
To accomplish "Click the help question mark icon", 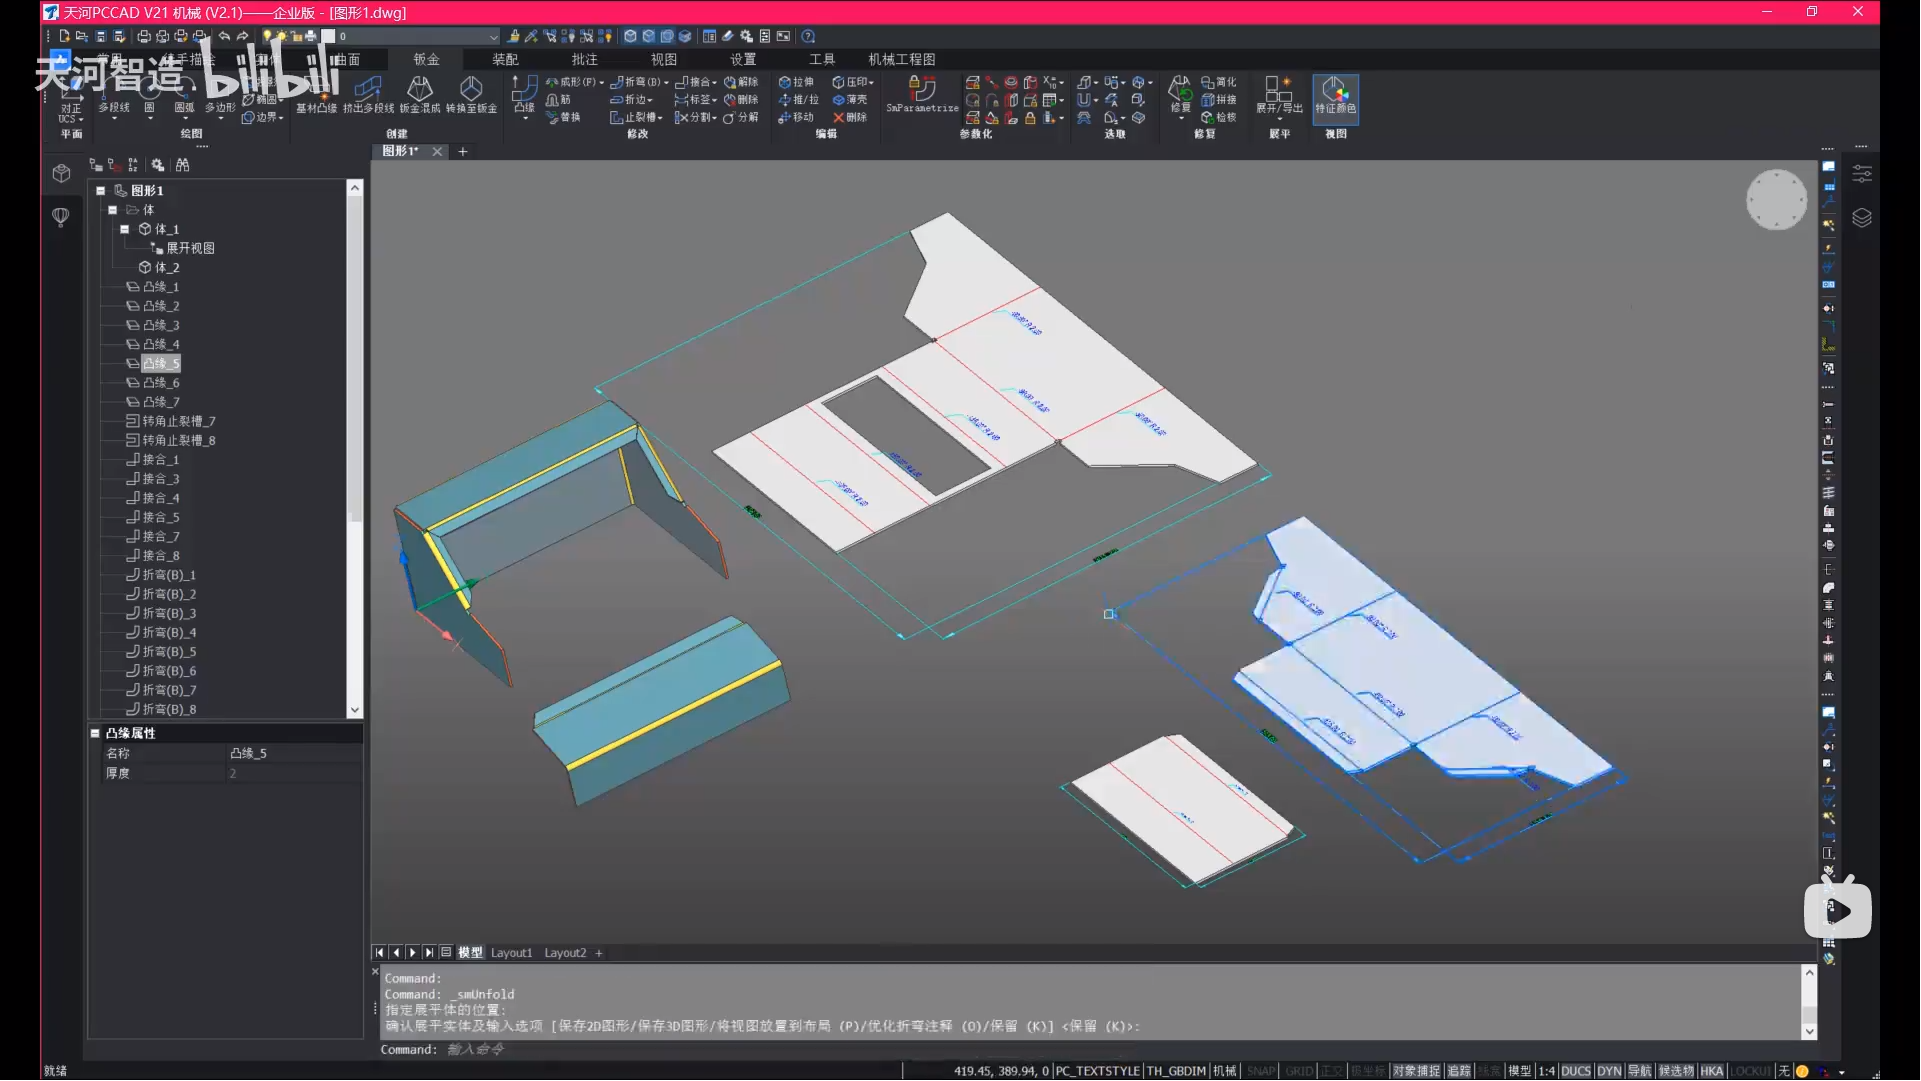I will [808, 36].
